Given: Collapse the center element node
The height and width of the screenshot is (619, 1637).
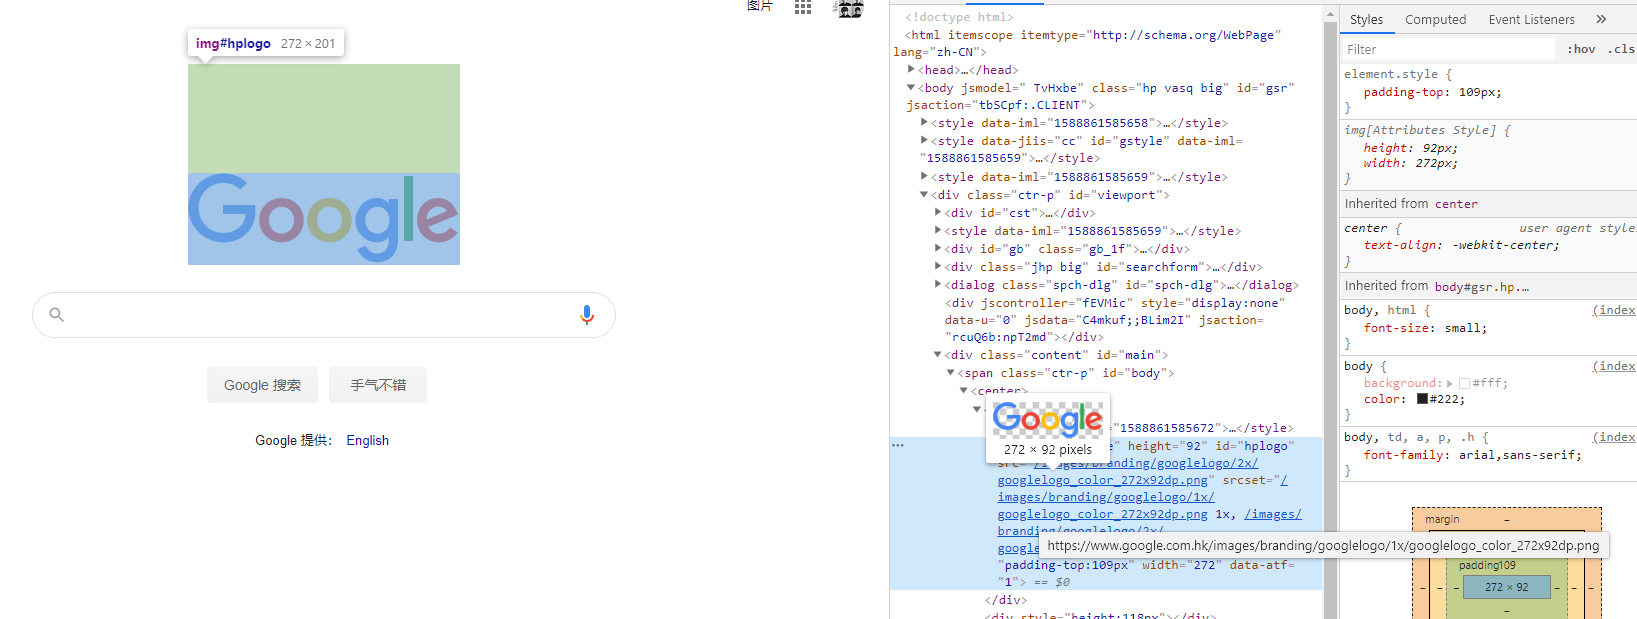Looking at the screenshot, I should coord(964,390).
